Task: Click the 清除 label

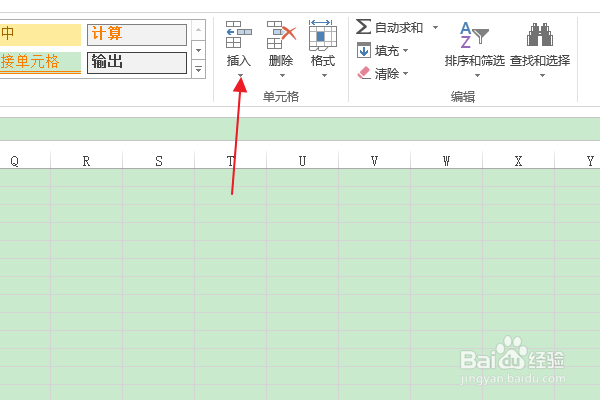Action: (387, 73)
